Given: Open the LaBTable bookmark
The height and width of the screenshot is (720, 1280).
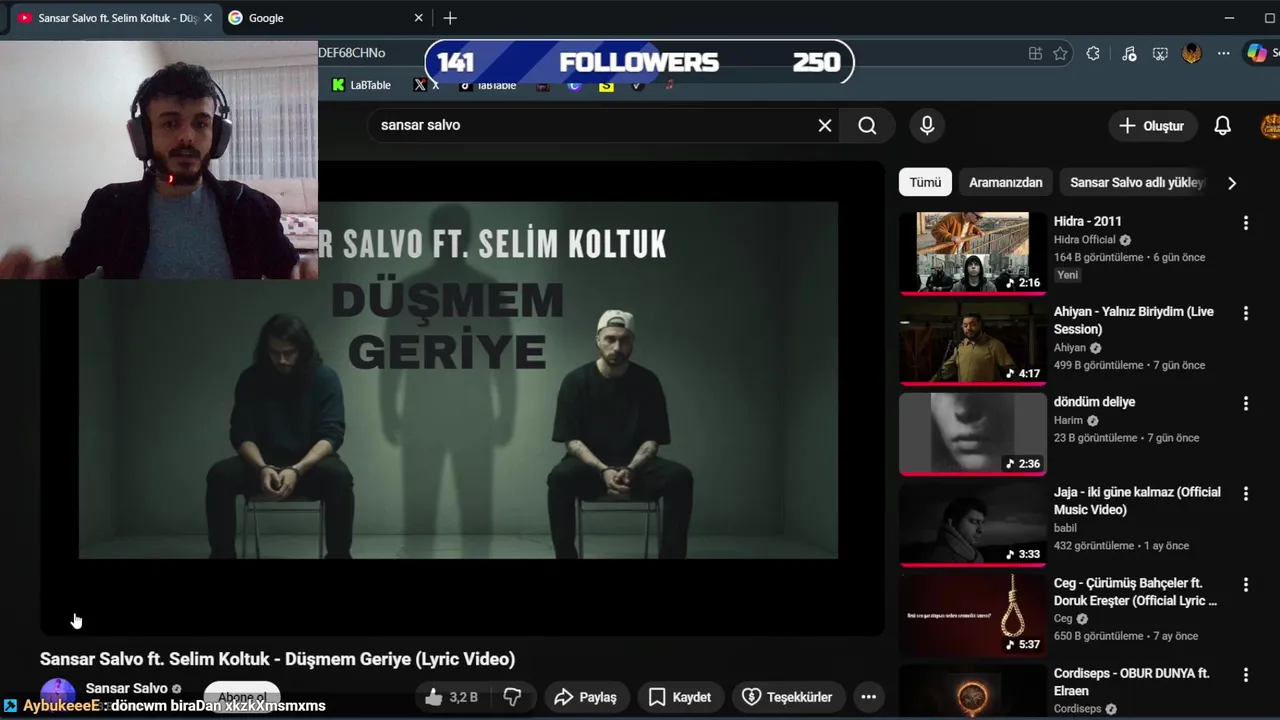Looking at the screenshot, I should tap(362, 85).
